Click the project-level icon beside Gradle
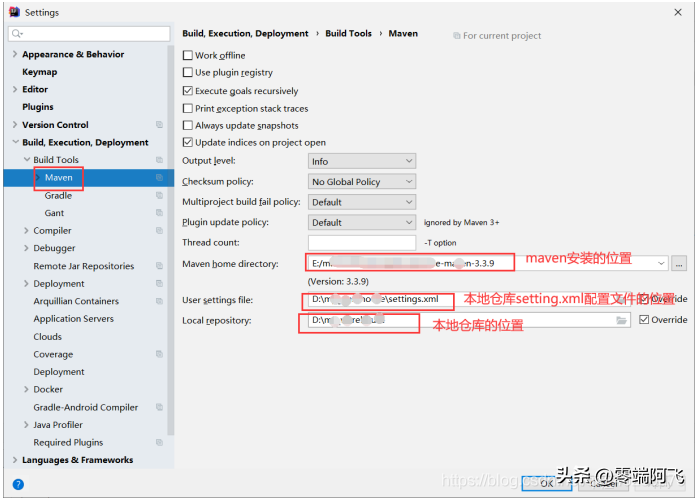 tap(159, 195)
